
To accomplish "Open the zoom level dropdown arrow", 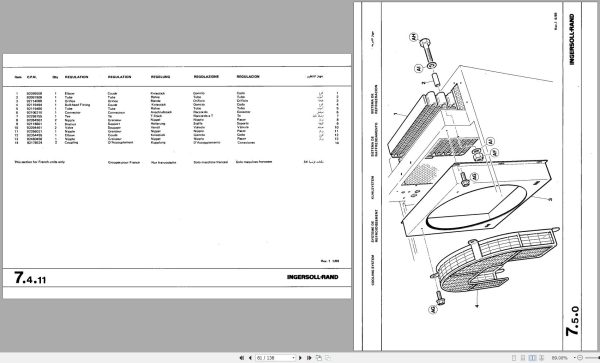I will click(575, 358).
